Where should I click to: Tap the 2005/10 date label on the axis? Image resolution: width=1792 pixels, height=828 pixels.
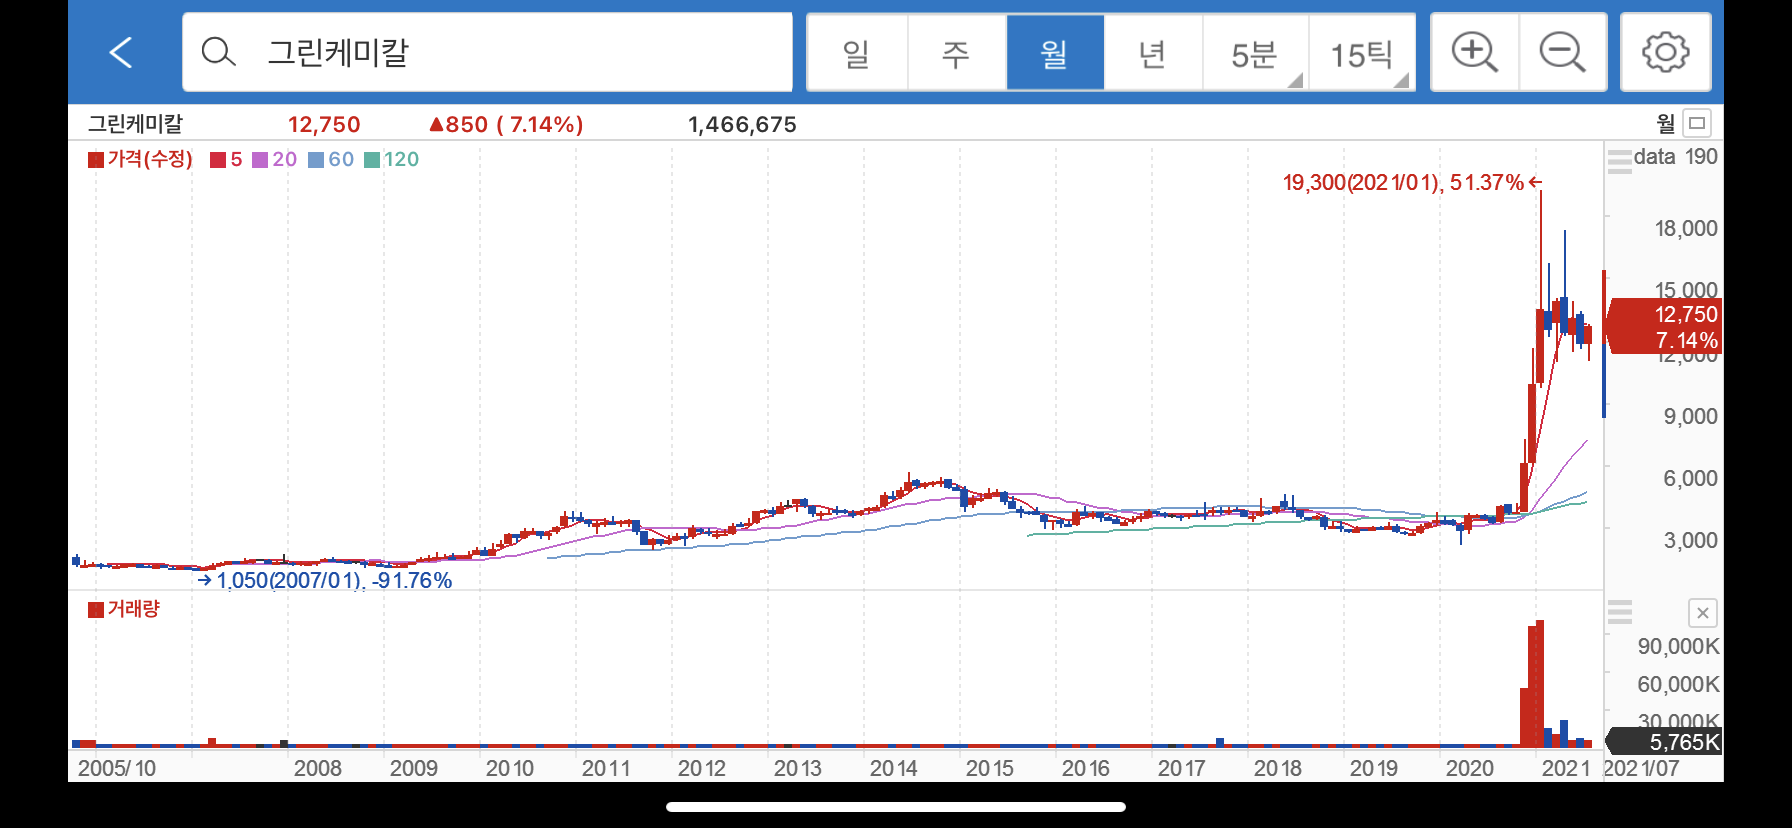click(117, 768)
